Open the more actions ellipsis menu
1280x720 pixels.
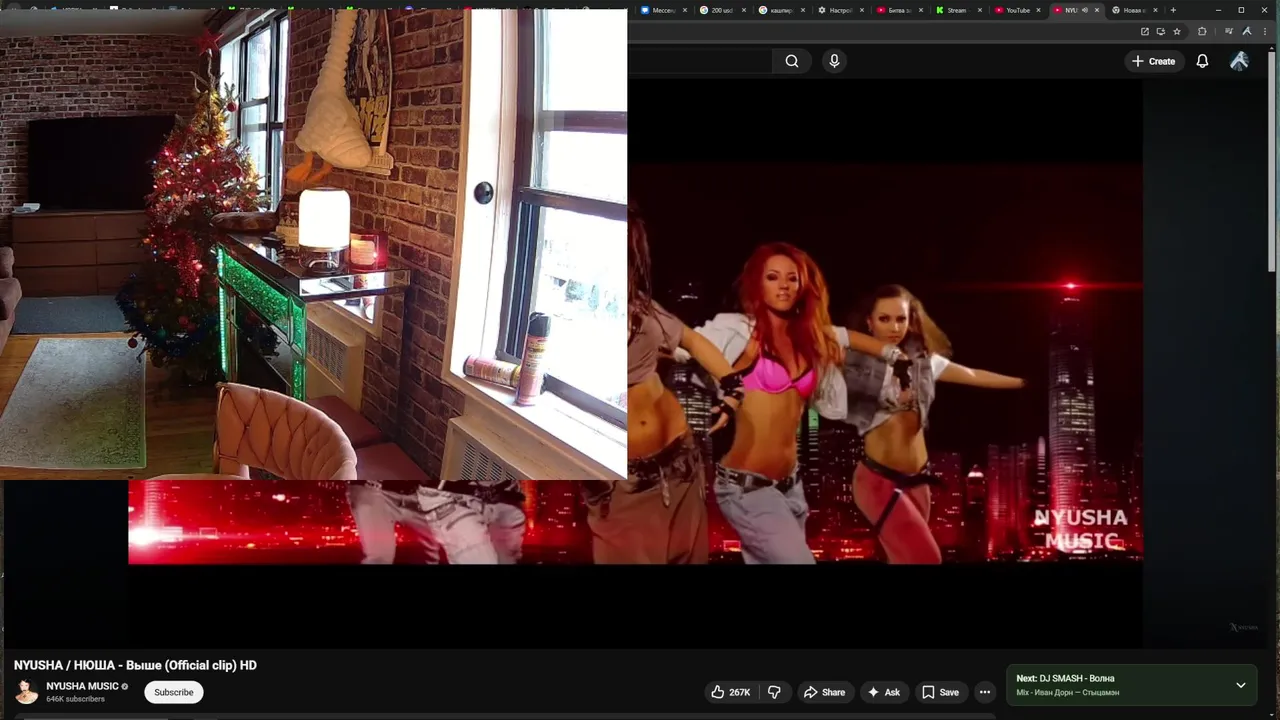[985, 692]
